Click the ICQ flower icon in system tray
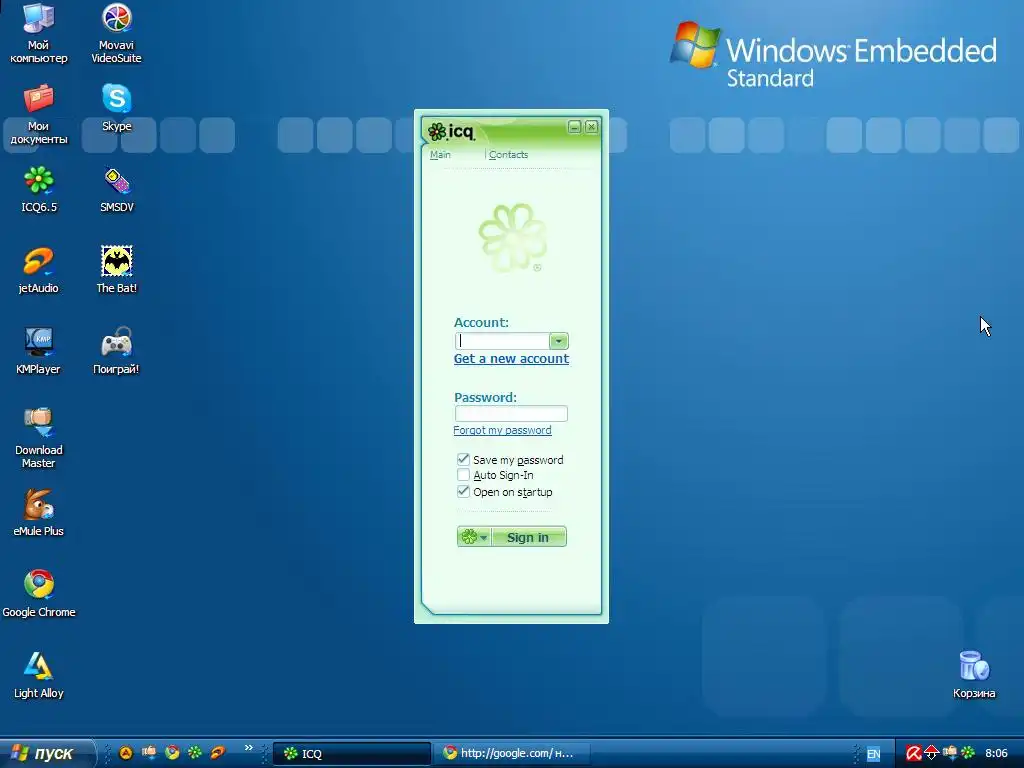The height and width of the screenshot is (768, 1024). [x=968, y=753]
